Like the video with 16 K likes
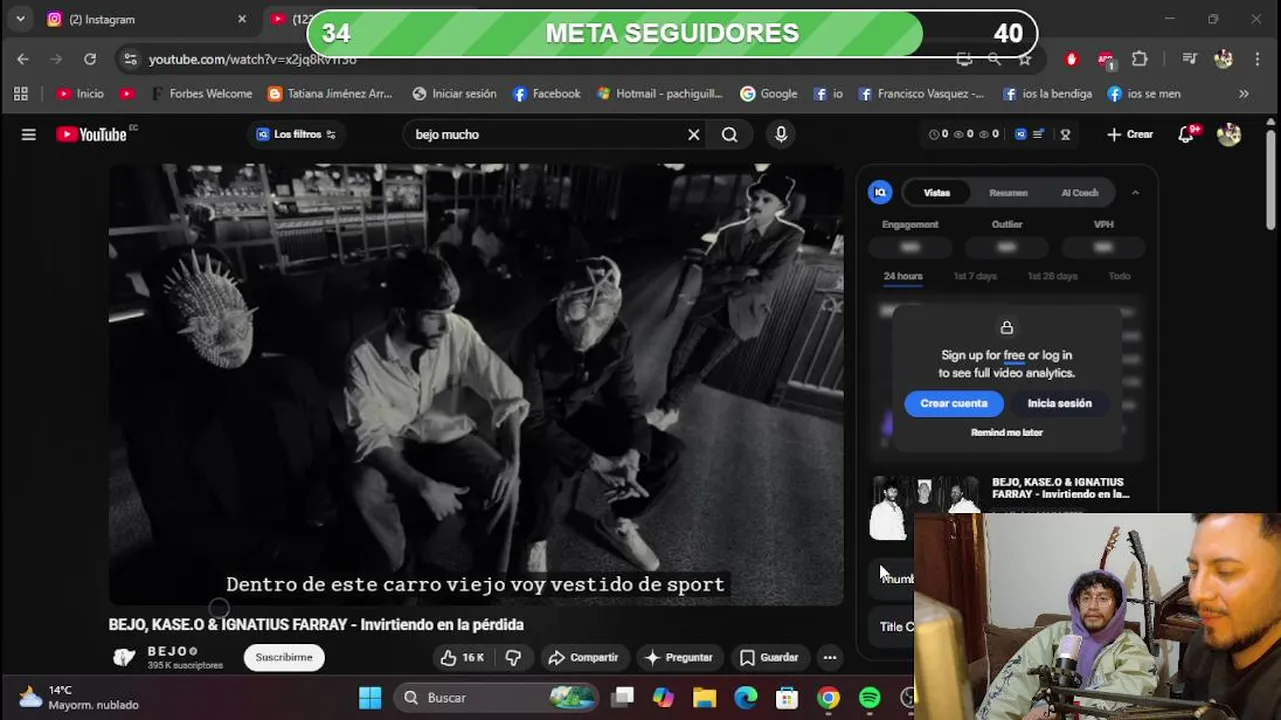The width and height of the screenshot is (1281, 720). [462, 657]
